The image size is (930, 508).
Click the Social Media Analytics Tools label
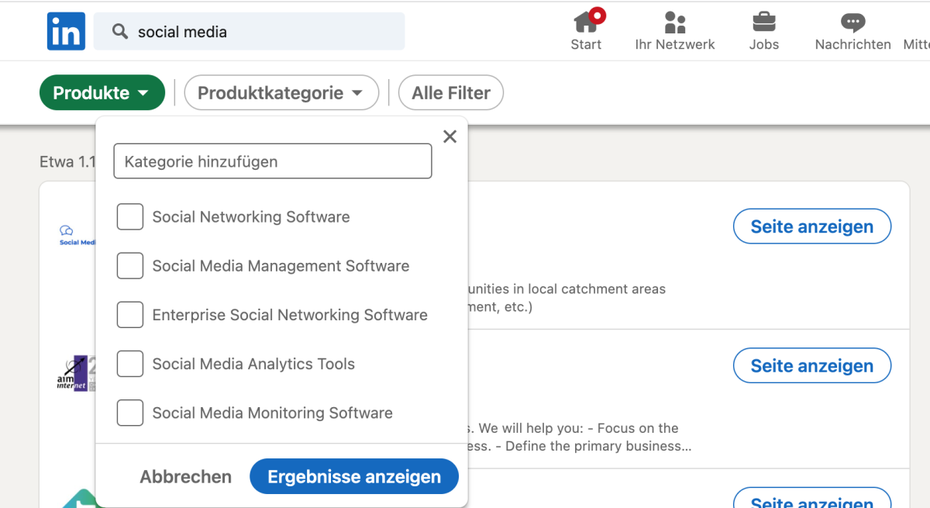click(253, 364)
